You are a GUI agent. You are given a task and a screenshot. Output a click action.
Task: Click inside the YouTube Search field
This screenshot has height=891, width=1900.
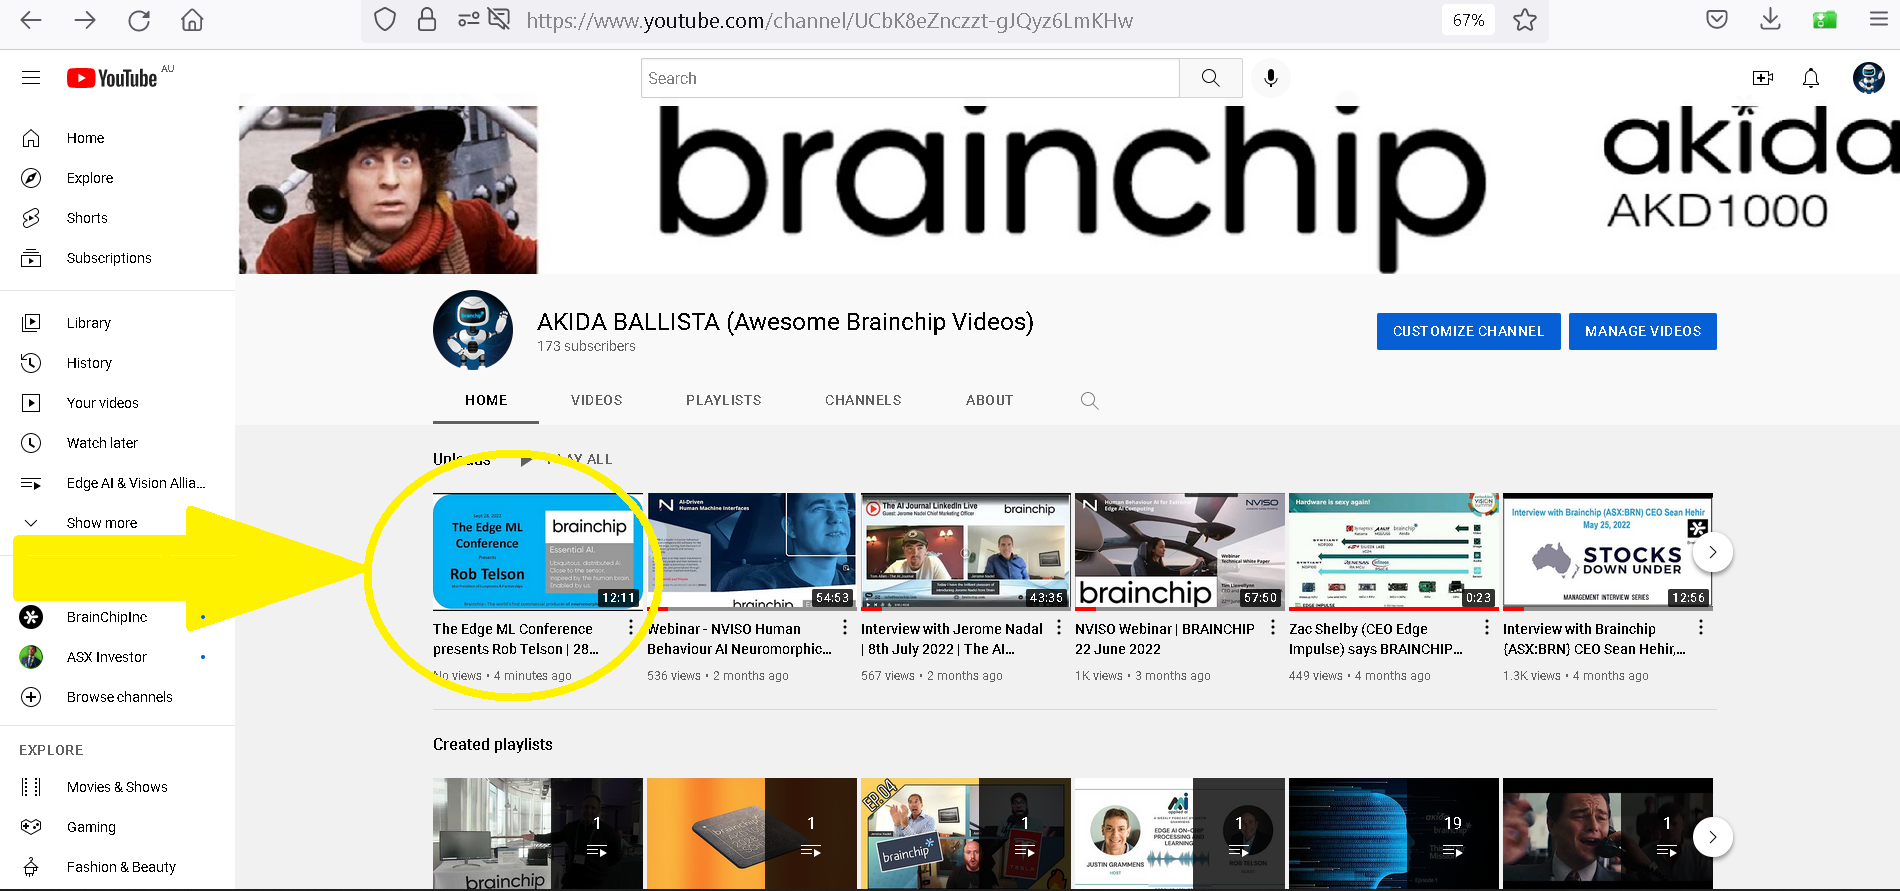[910, 78]
